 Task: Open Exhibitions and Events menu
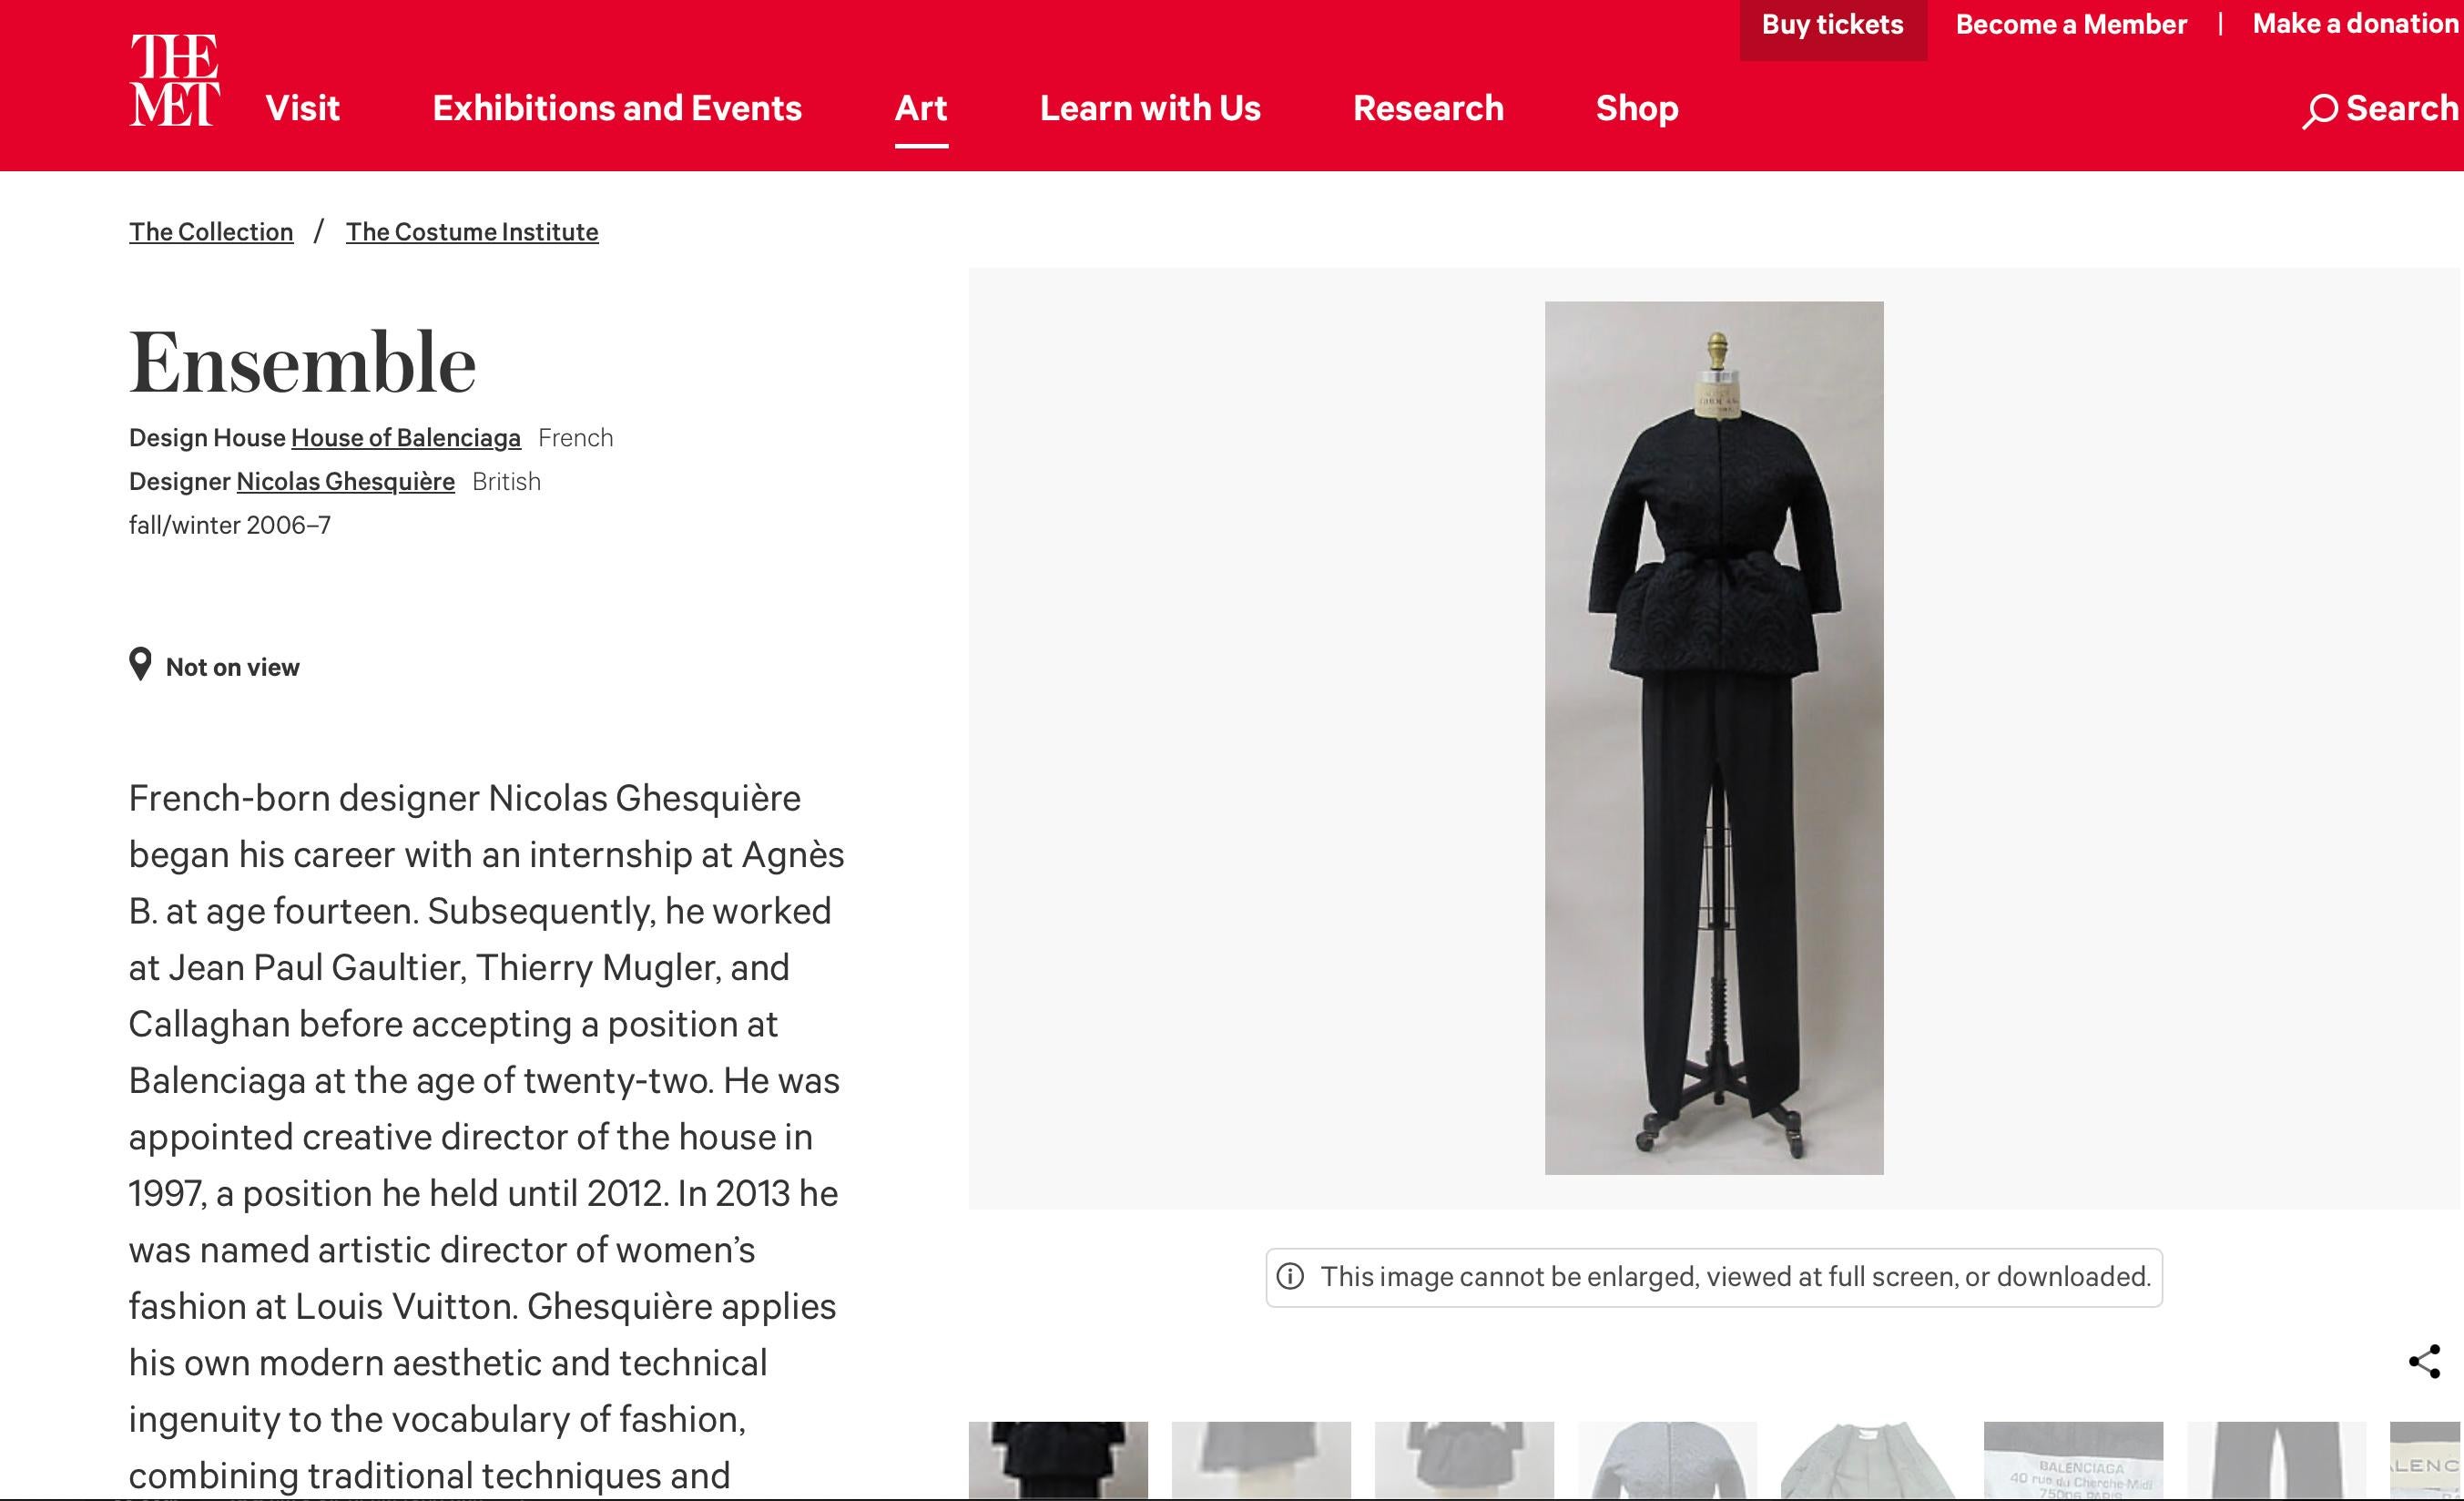tap(617, 108)
